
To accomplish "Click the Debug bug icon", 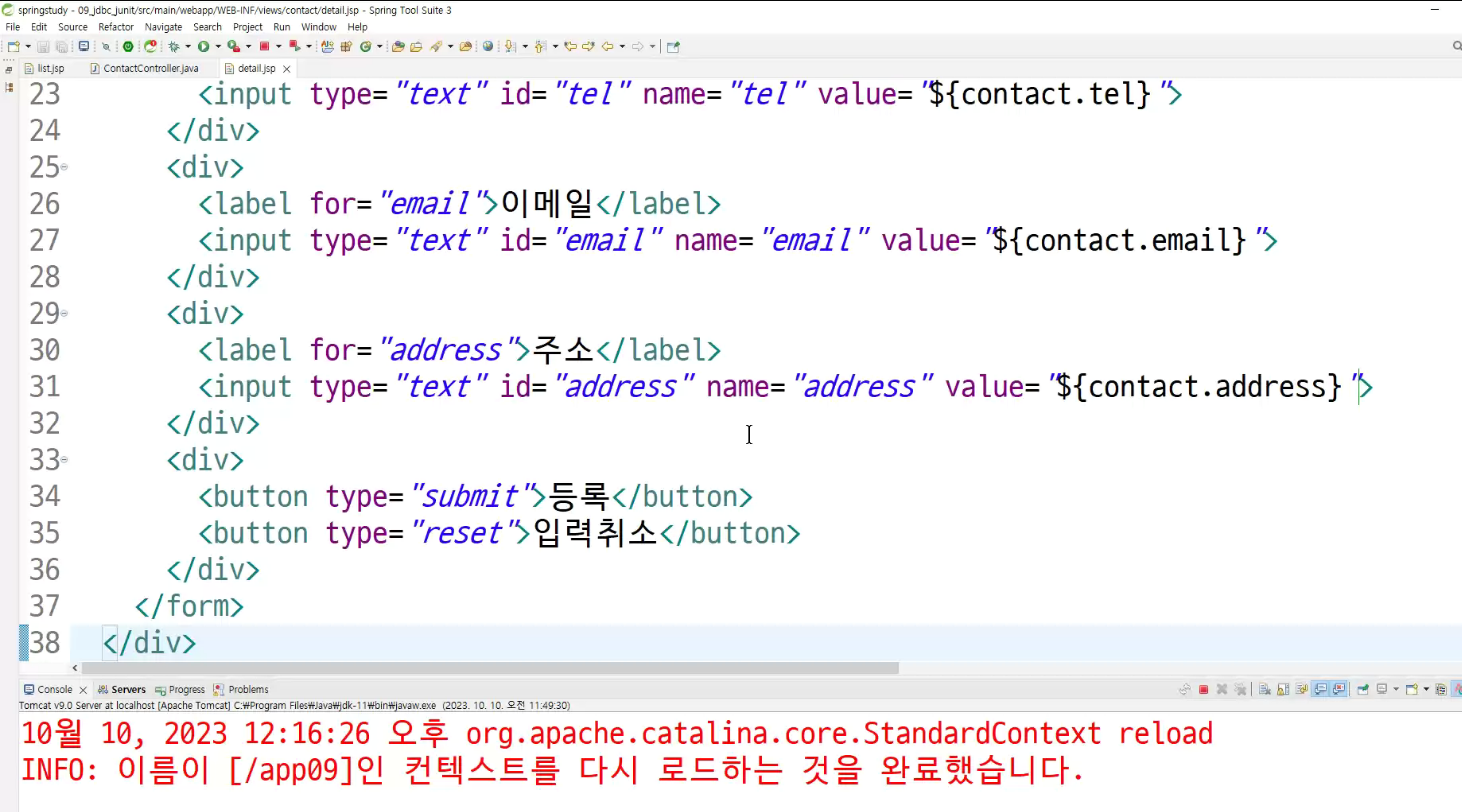I will [173, 46].
